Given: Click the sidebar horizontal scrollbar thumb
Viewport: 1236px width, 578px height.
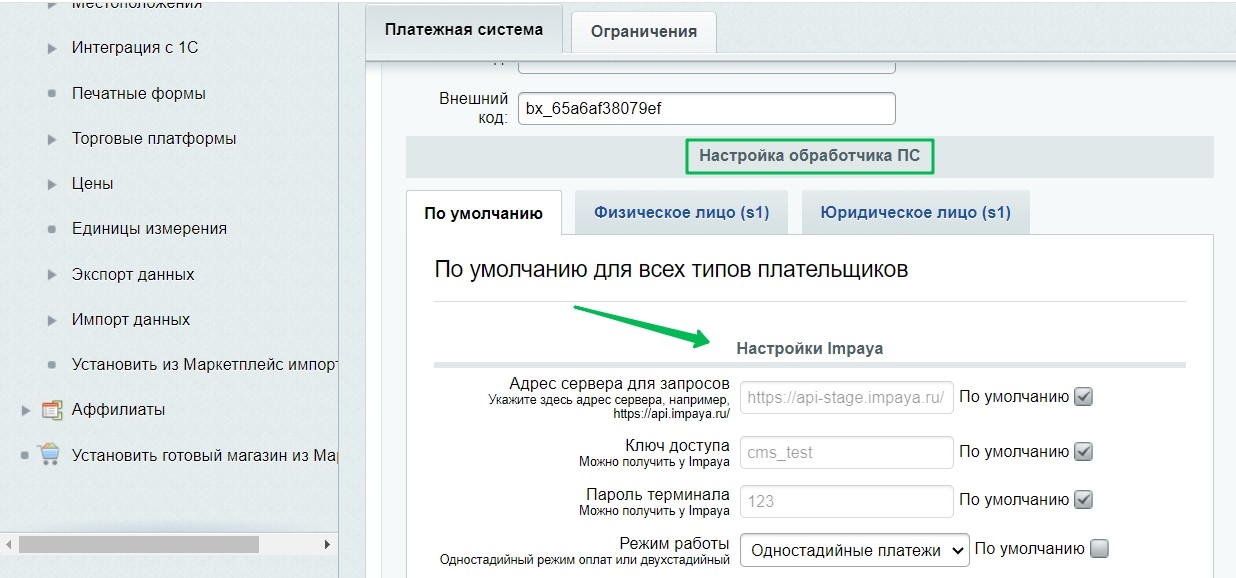Looking at the screenshot, I should point(138,544).
